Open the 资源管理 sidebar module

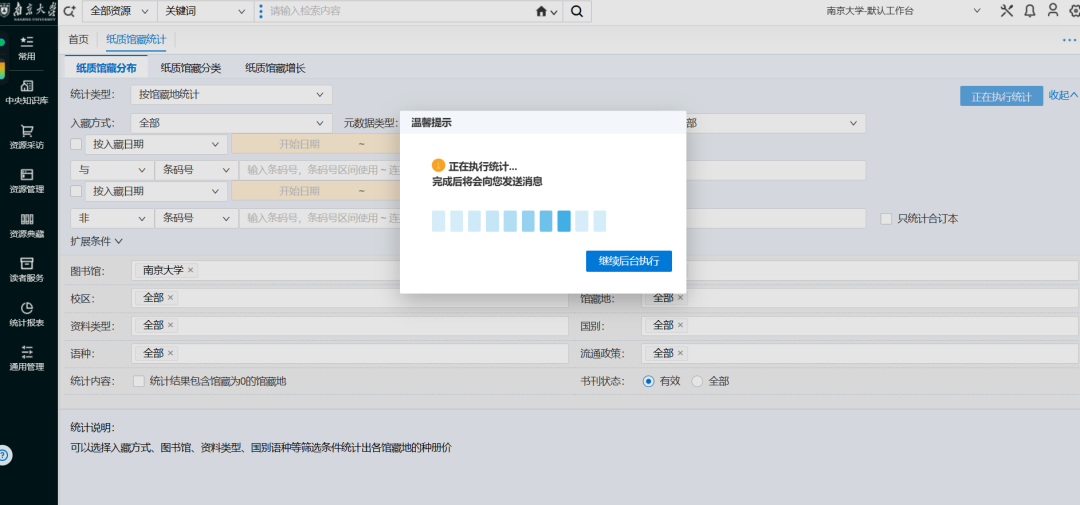coord(27,181)
